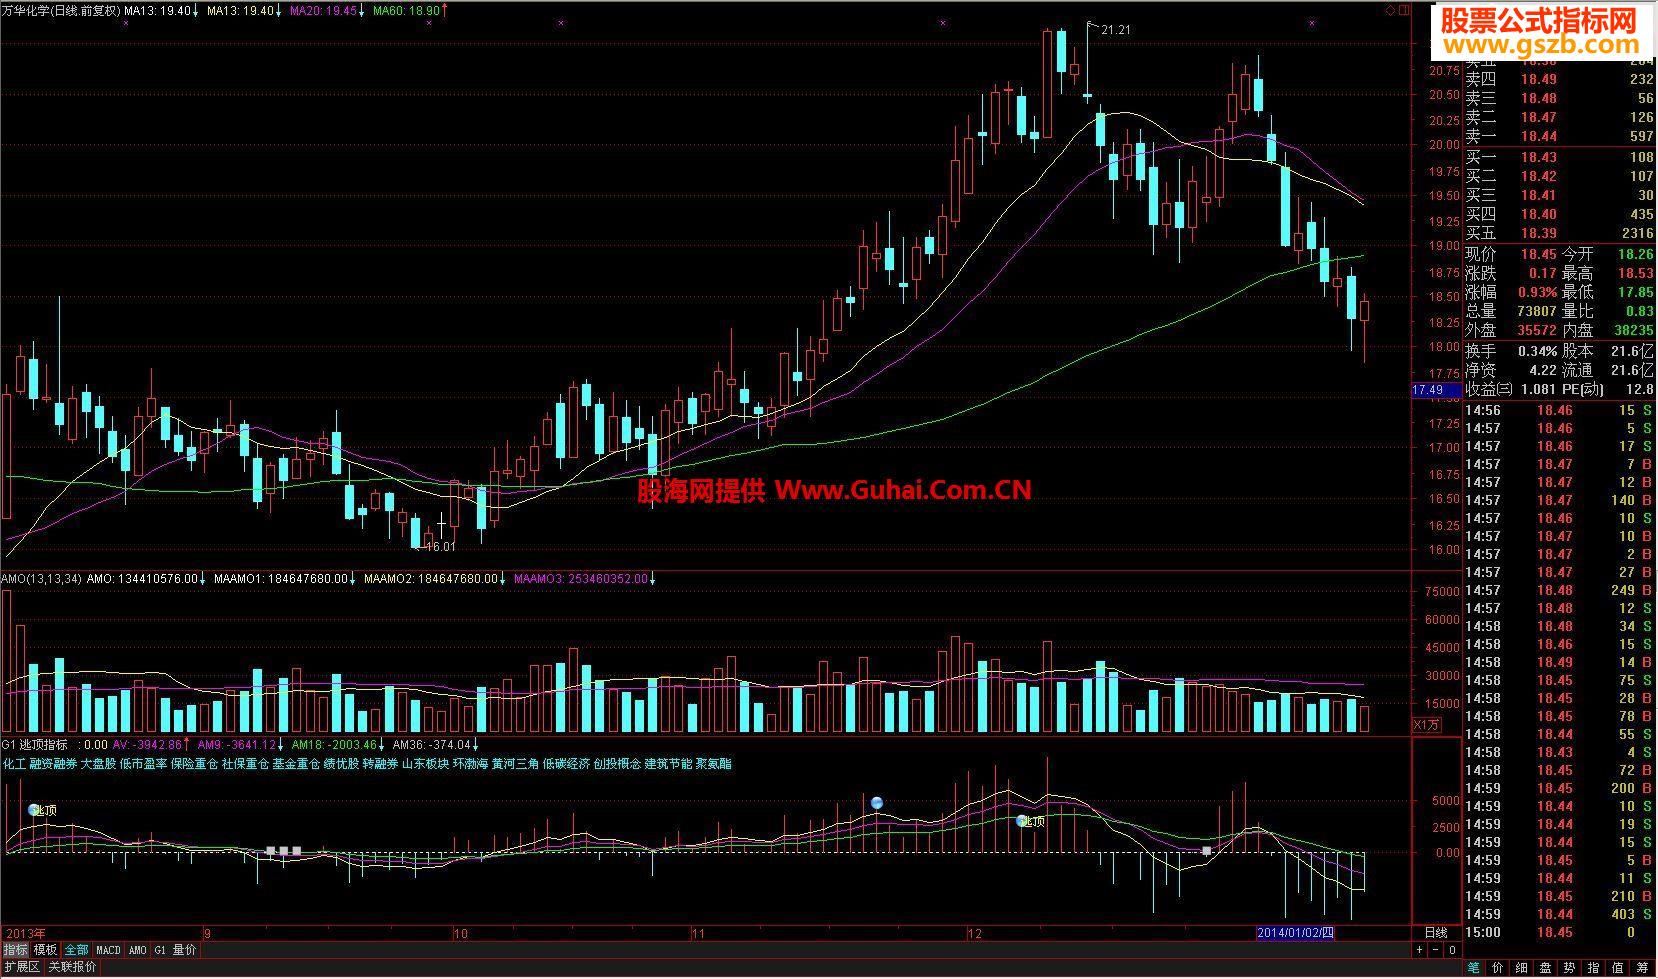
Task: Switch to the G1 indicator tab
Action: (160, 950)
